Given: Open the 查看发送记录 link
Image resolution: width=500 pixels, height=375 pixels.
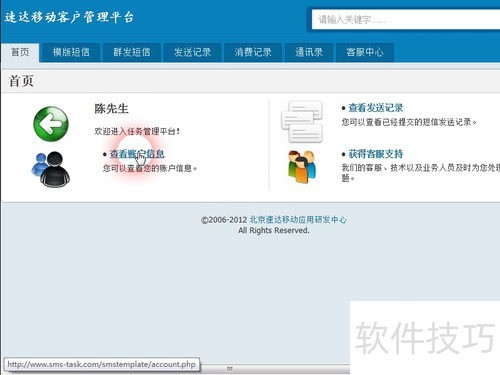Looking at the screenshot, I should pyautogui.click(x=376, y=108).
